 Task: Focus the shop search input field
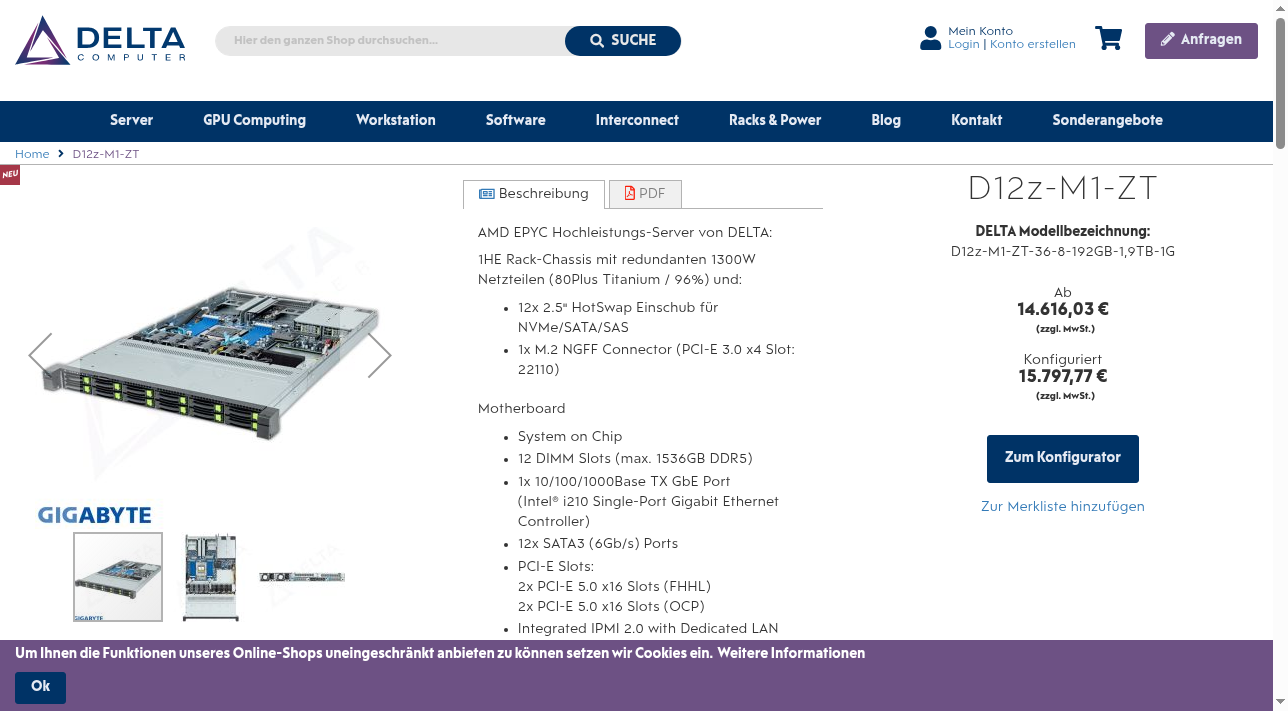pos(390,41)
